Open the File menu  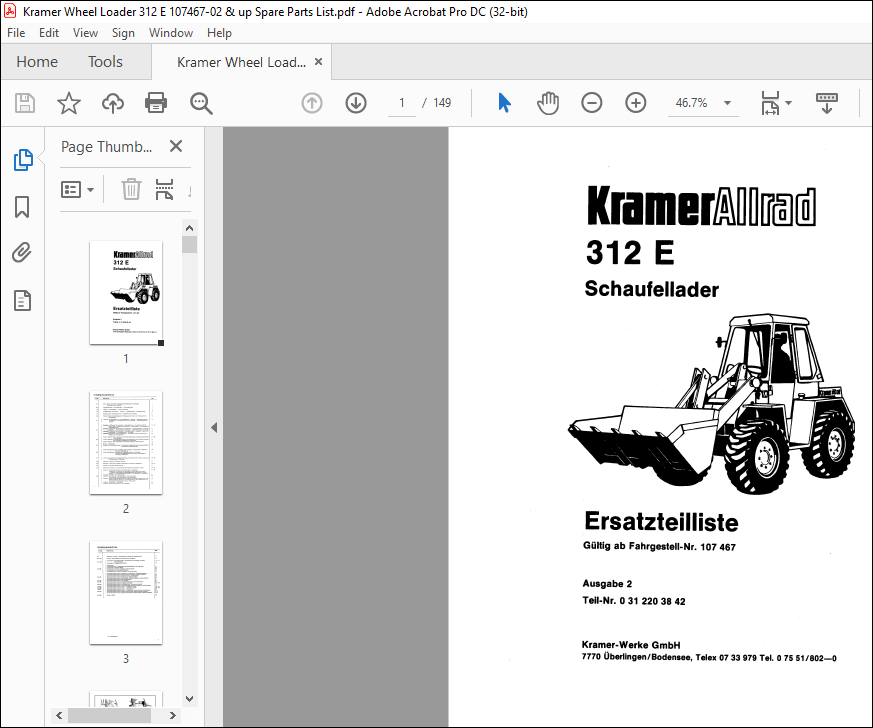(16, 33)
